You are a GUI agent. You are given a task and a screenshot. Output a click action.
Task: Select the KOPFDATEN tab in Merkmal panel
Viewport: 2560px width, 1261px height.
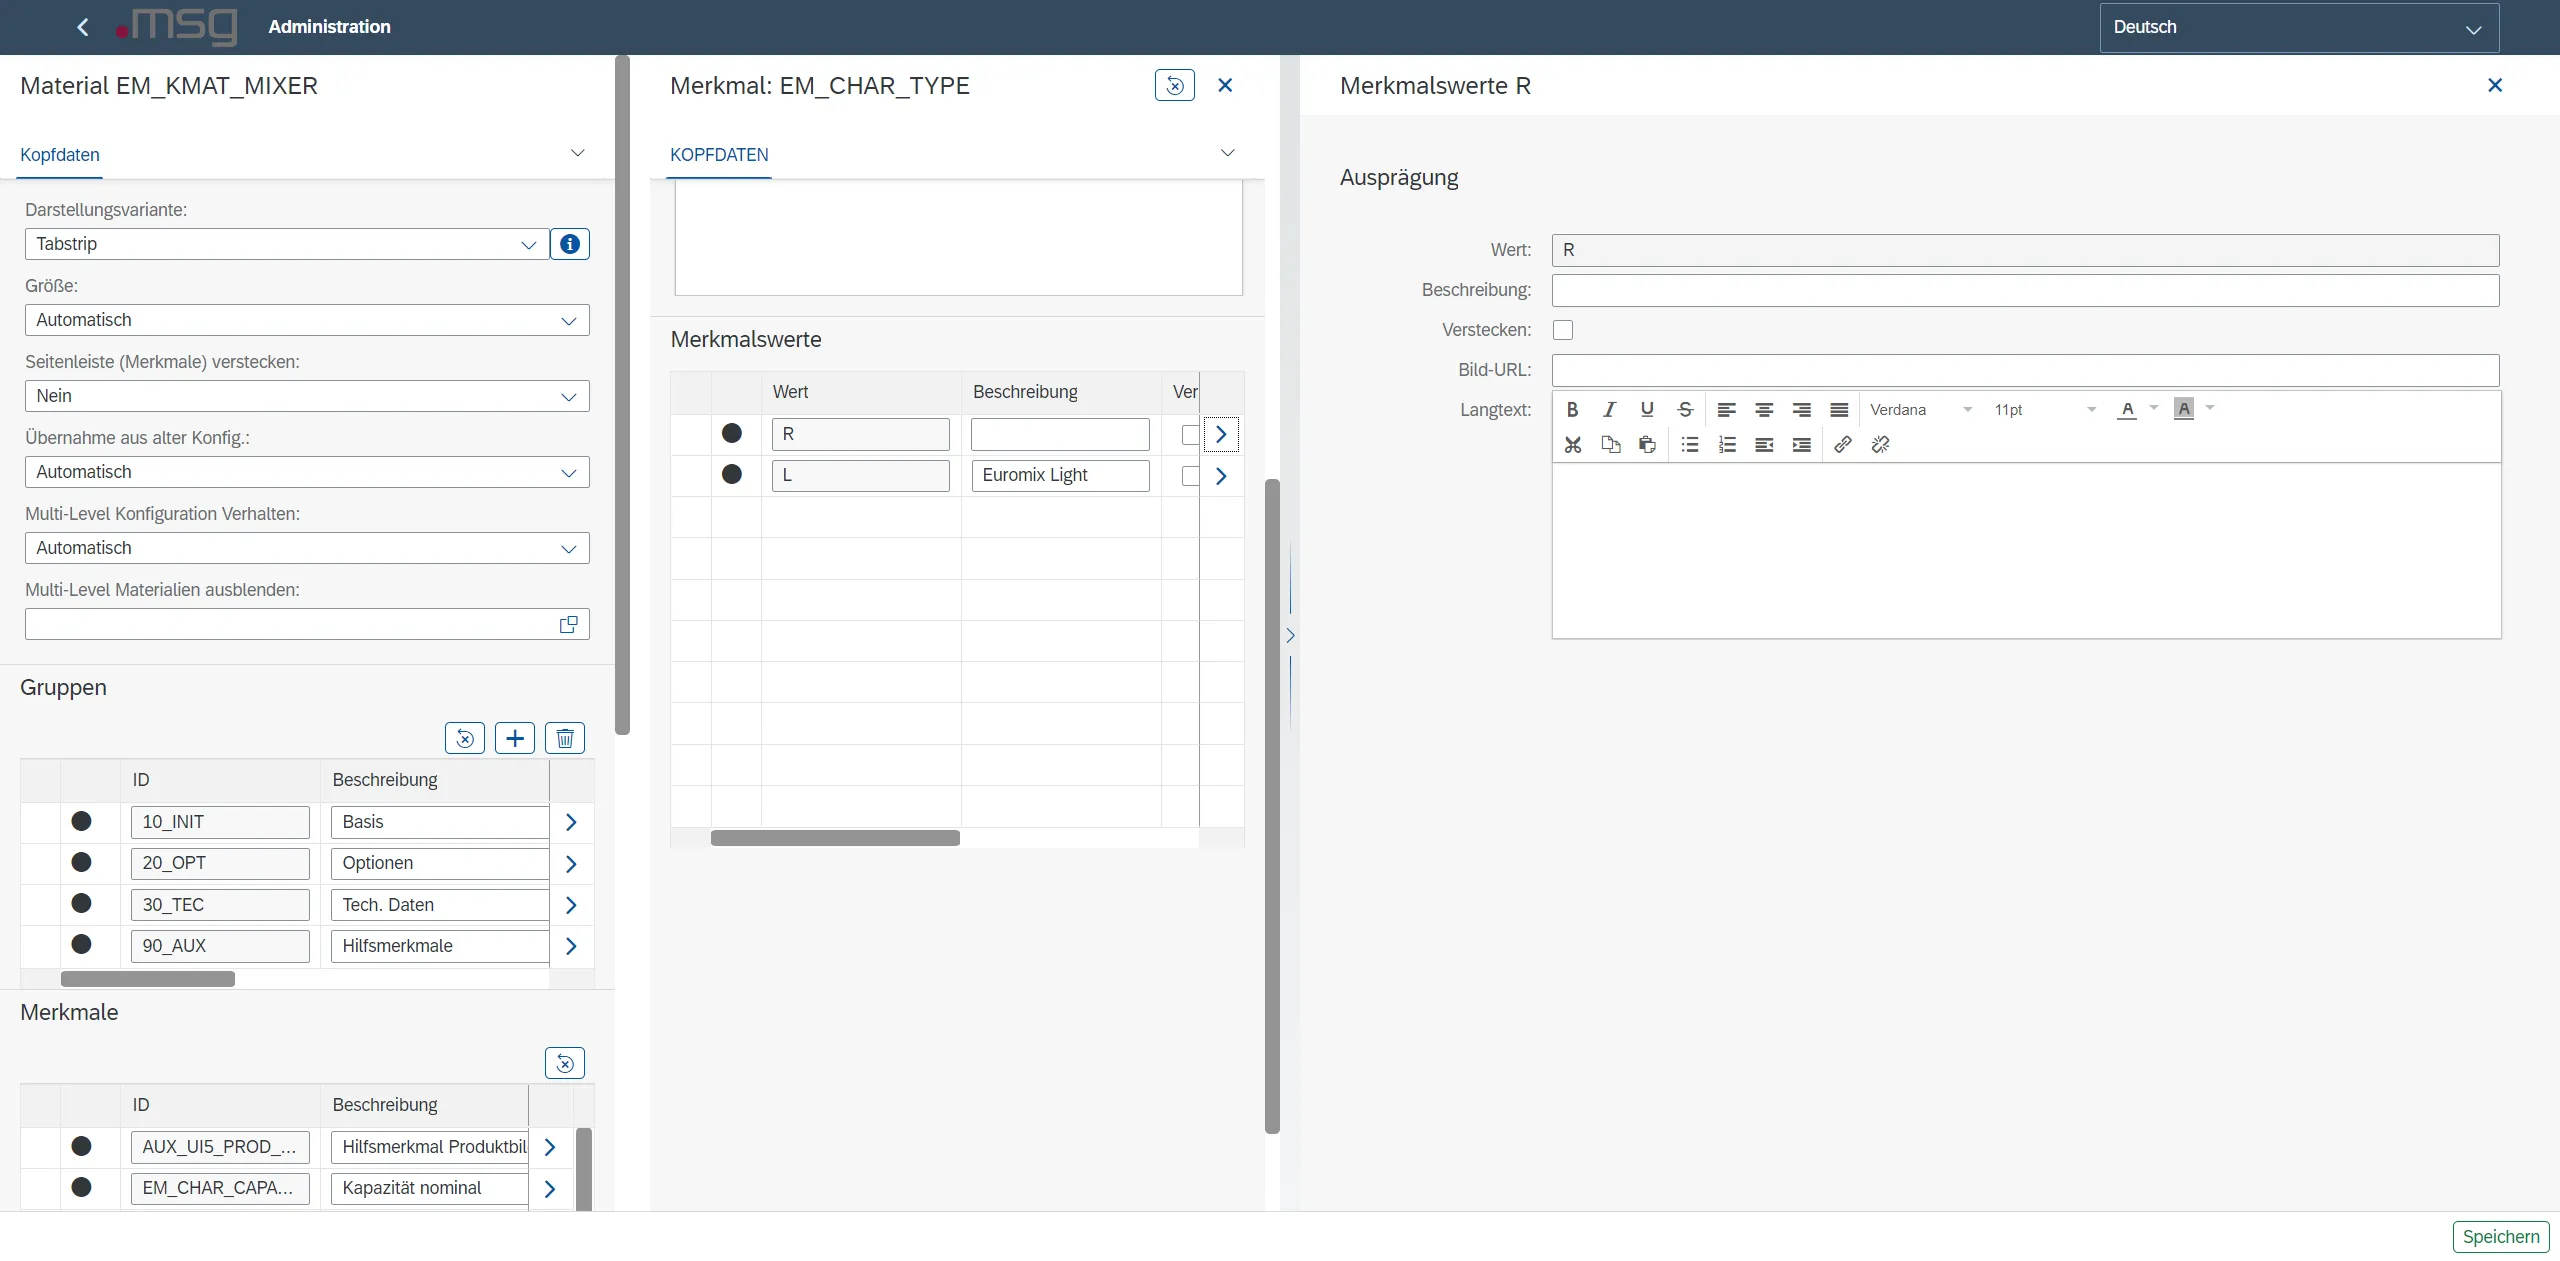pos(719,155)
